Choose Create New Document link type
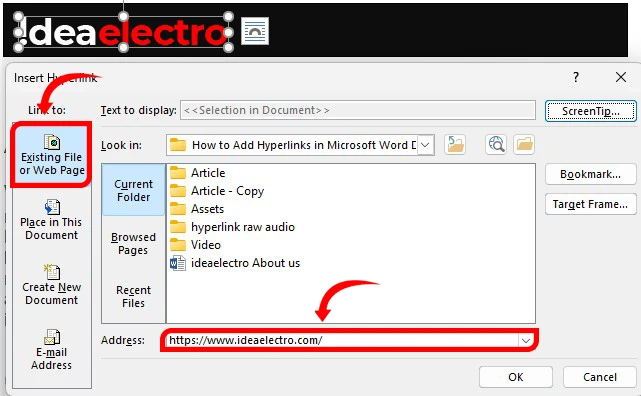Screen dimensions: 641x396 click(x=52, y=285)
